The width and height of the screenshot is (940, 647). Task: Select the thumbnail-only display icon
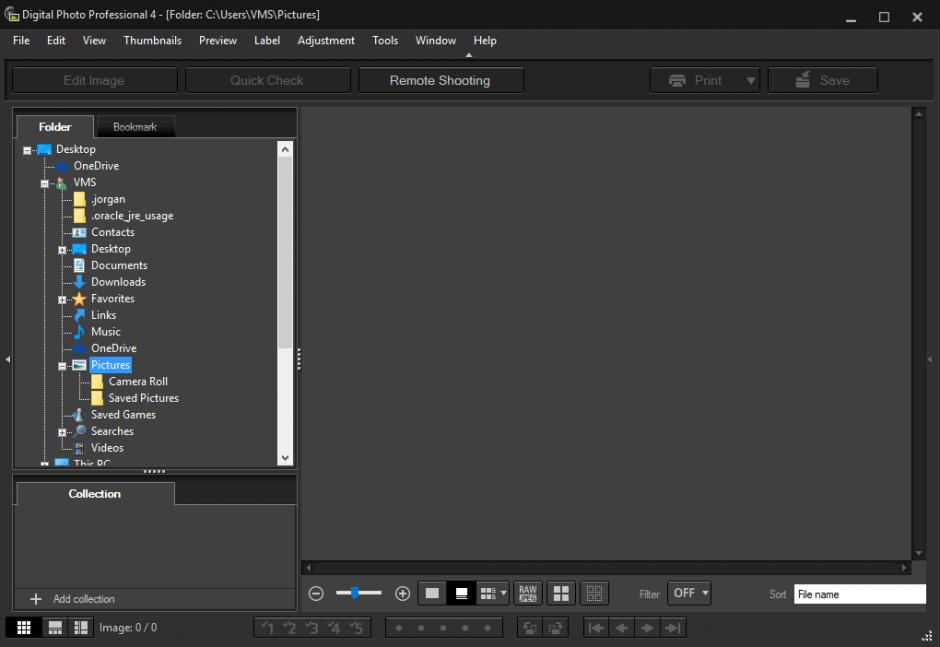click(x=432, y=594)
